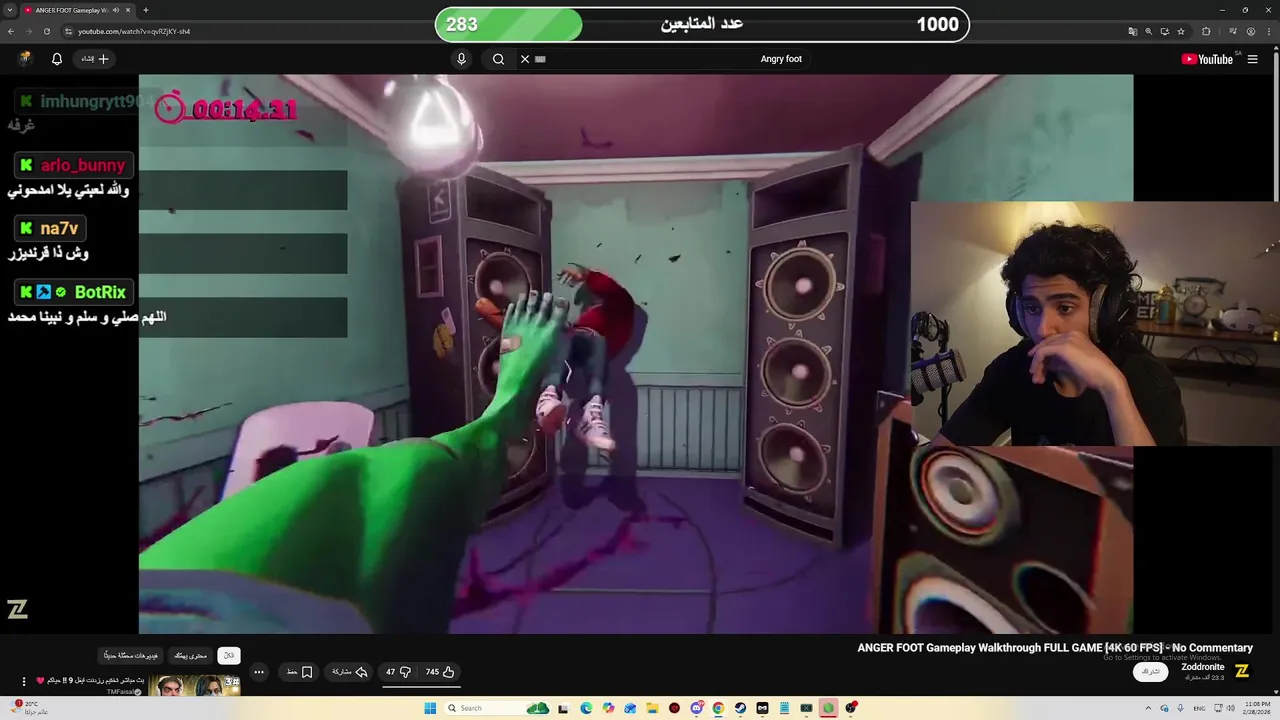Expand the tab search dropdown arrow
This screenshot has height=720, width=1280.
[9, 10]
